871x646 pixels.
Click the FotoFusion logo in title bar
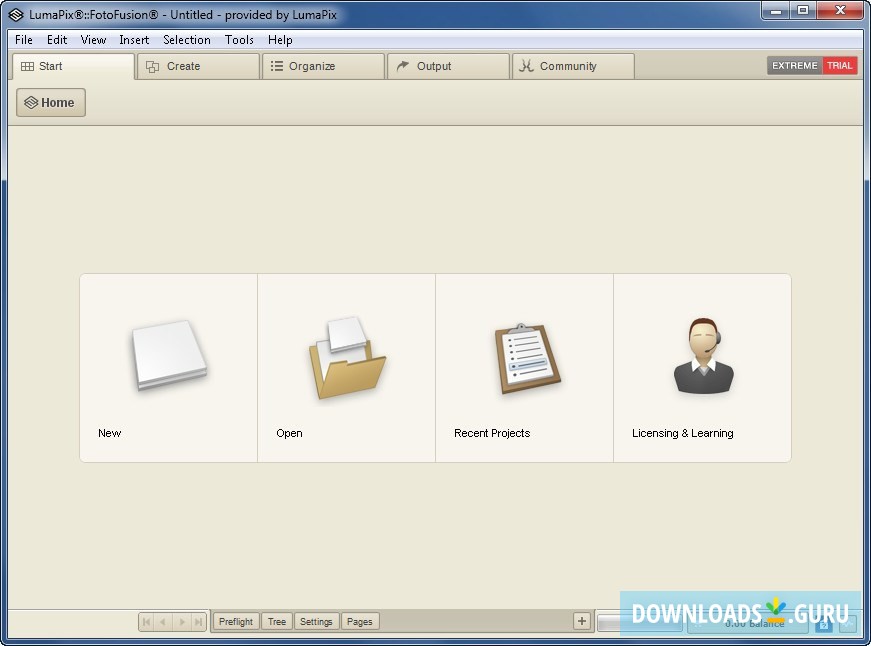pyautogui.click(x=16, y=14)
